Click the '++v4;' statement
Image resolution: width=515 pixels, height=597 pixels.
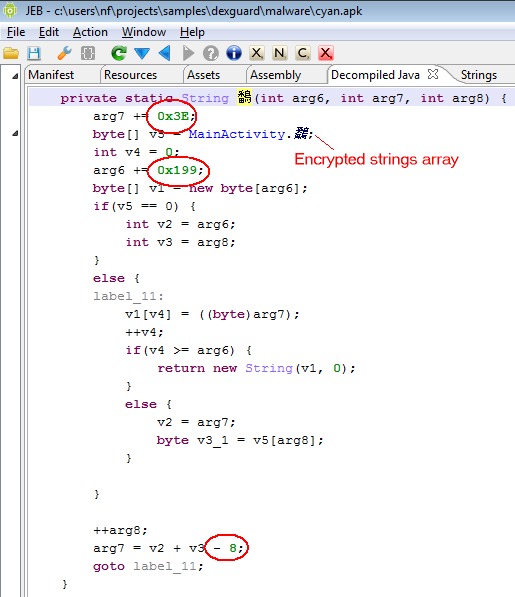point(144,332)
